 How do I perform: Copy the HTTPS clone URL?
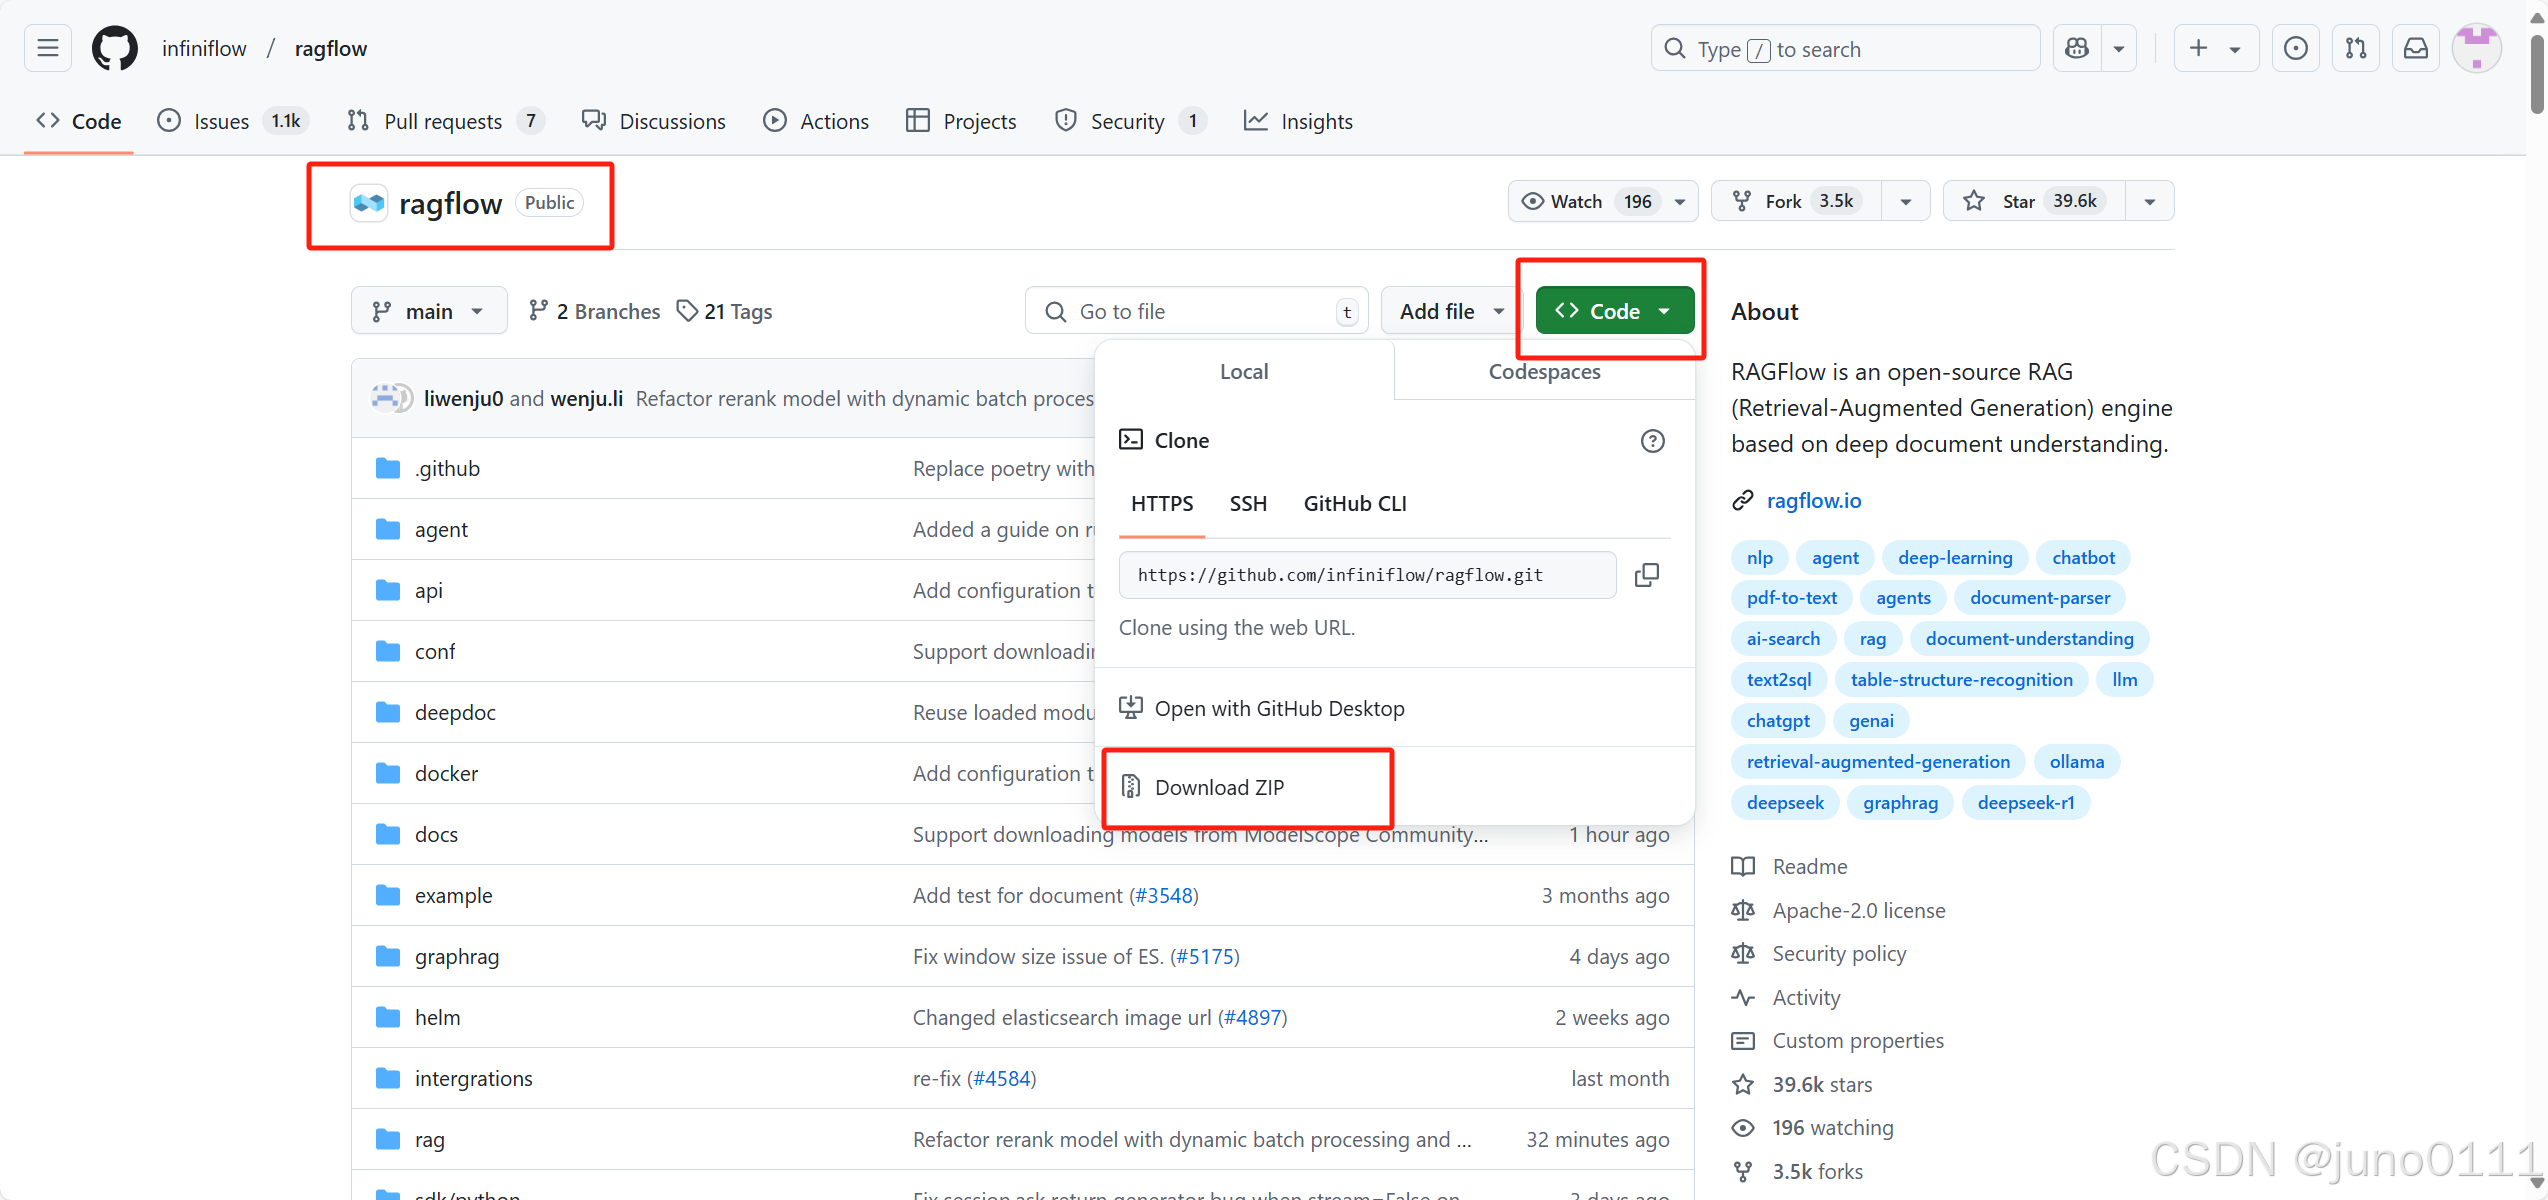pyautogui.click(x=1647, y=574)
